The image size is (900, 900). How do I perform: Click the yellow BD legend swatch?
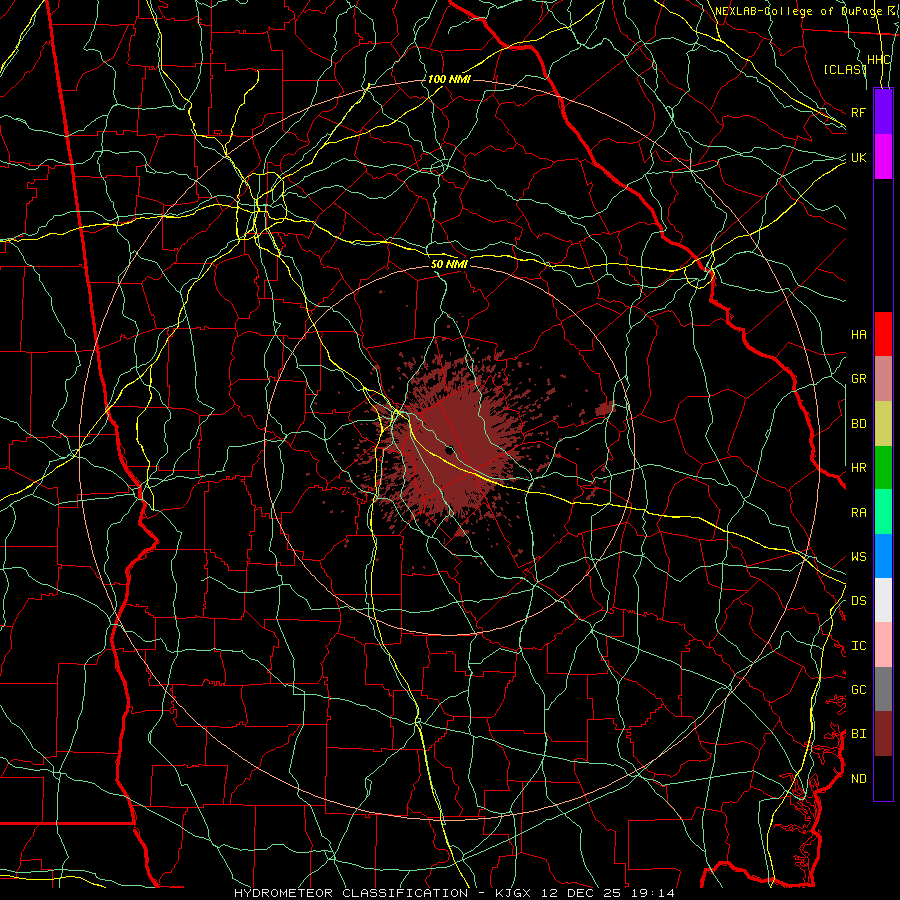point(883,424)
